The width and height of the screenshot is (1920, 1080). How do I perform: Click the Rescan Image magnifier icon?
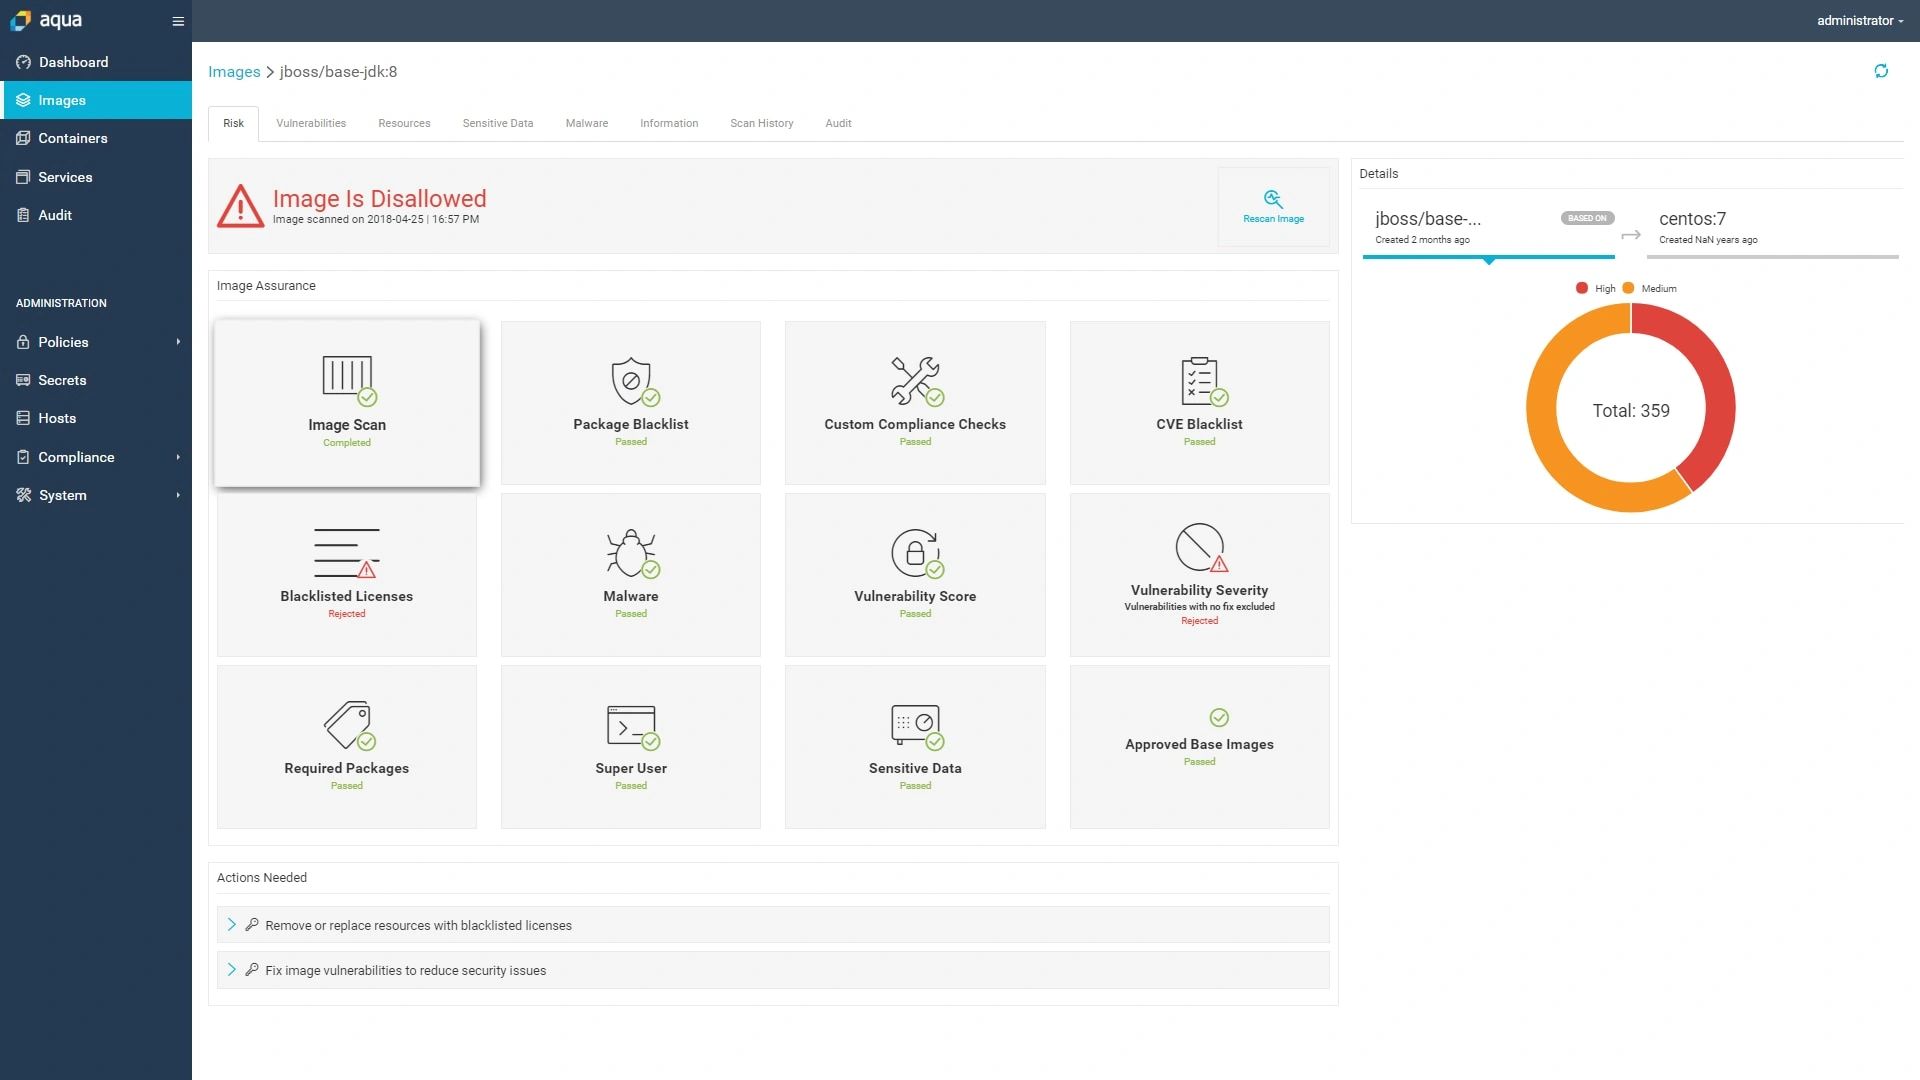(1273, 199)
